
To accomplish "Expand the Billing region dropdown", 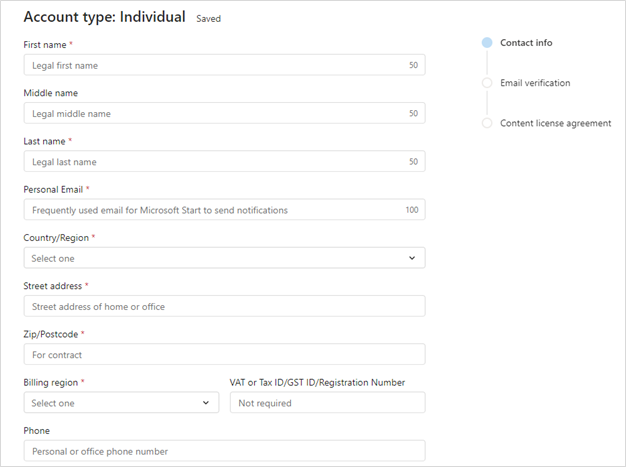I will pos(120,403).
